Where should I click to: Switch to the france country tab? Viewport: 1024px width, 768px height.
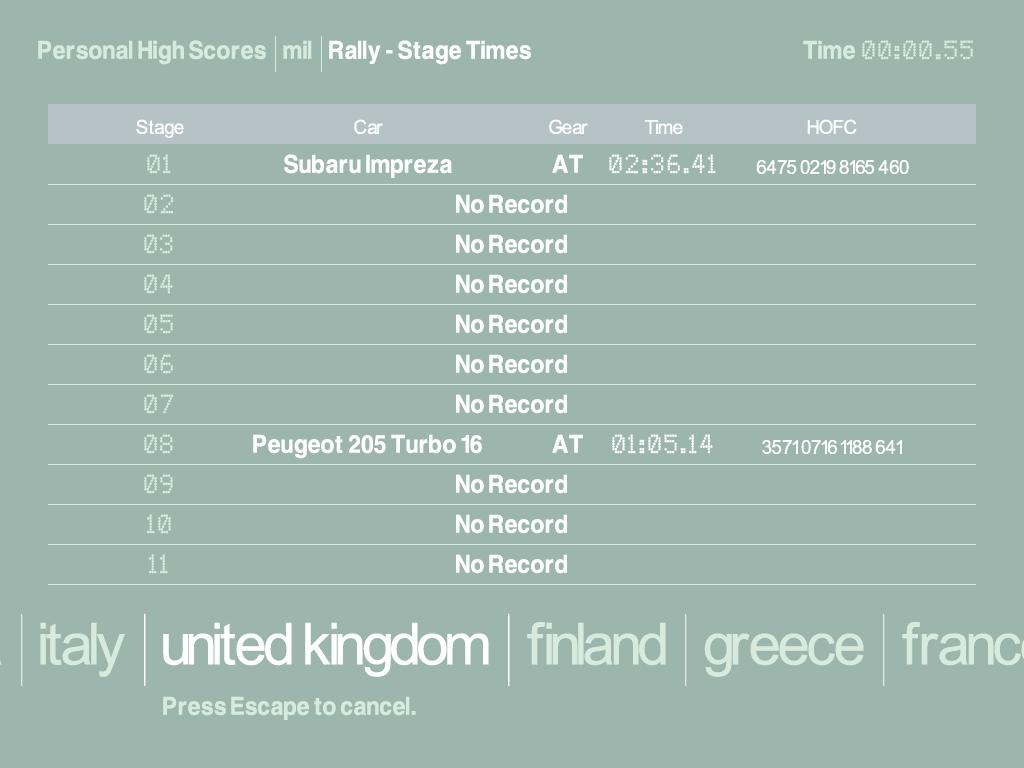tap(962, 647)
